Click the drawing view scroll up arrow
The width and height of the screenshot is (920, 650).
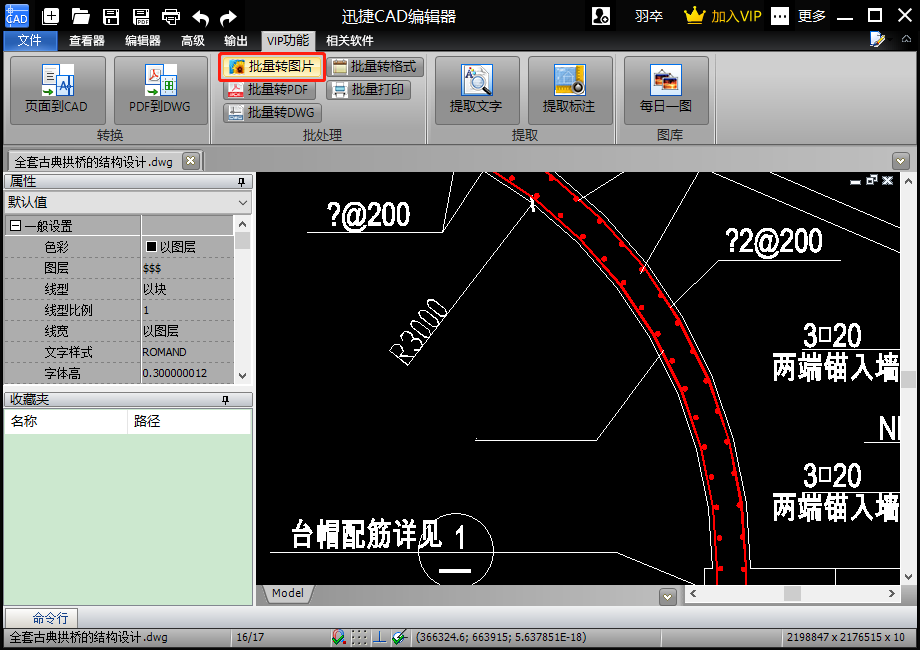pyautogui.click(x=908, y=181)
